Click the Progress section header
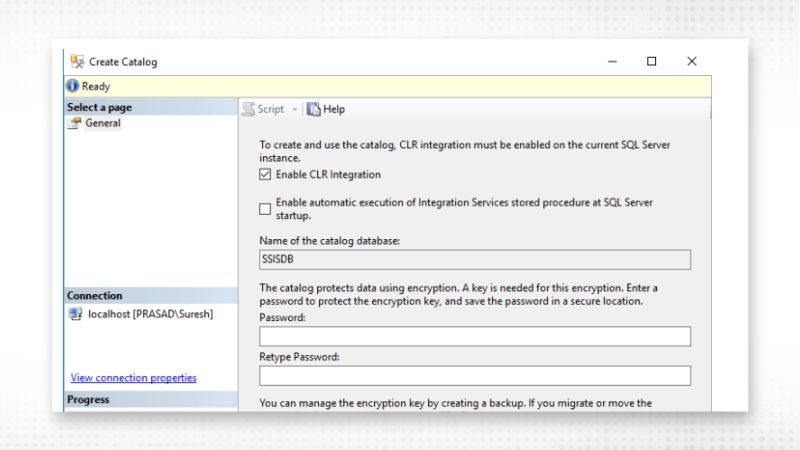Image resolution: width=800 pixels, height=450 pixels. (x=151, y=399)
